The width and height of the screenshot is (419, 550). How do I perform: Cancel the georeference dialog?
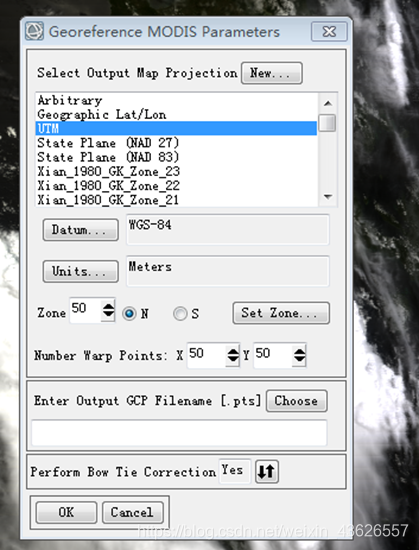pyautogui.click(x=133, y=512)
